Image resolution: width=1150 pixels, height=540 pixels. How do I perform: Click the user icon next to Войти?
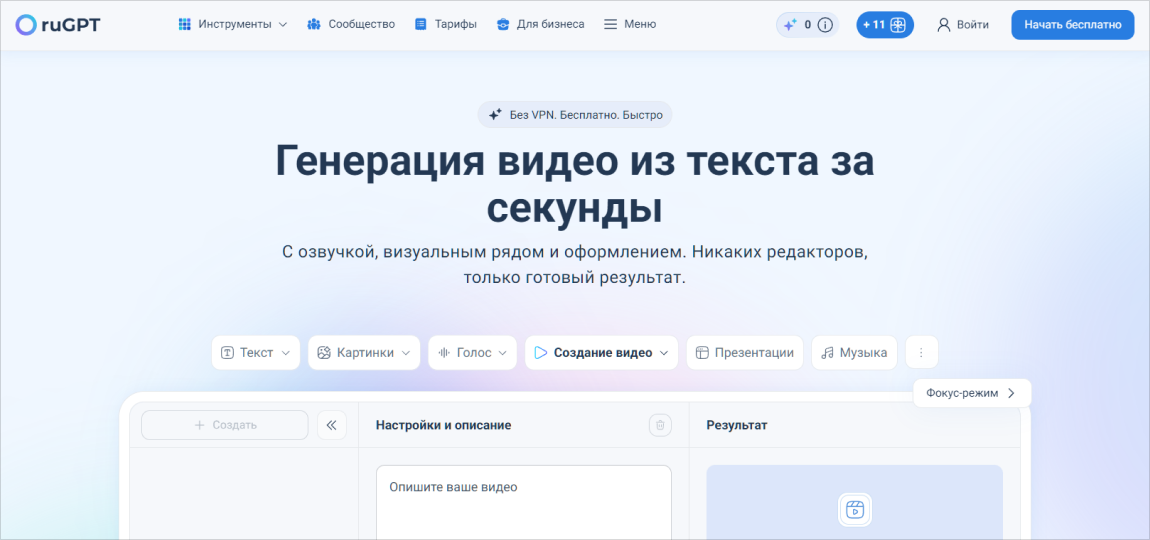(943, 25)
